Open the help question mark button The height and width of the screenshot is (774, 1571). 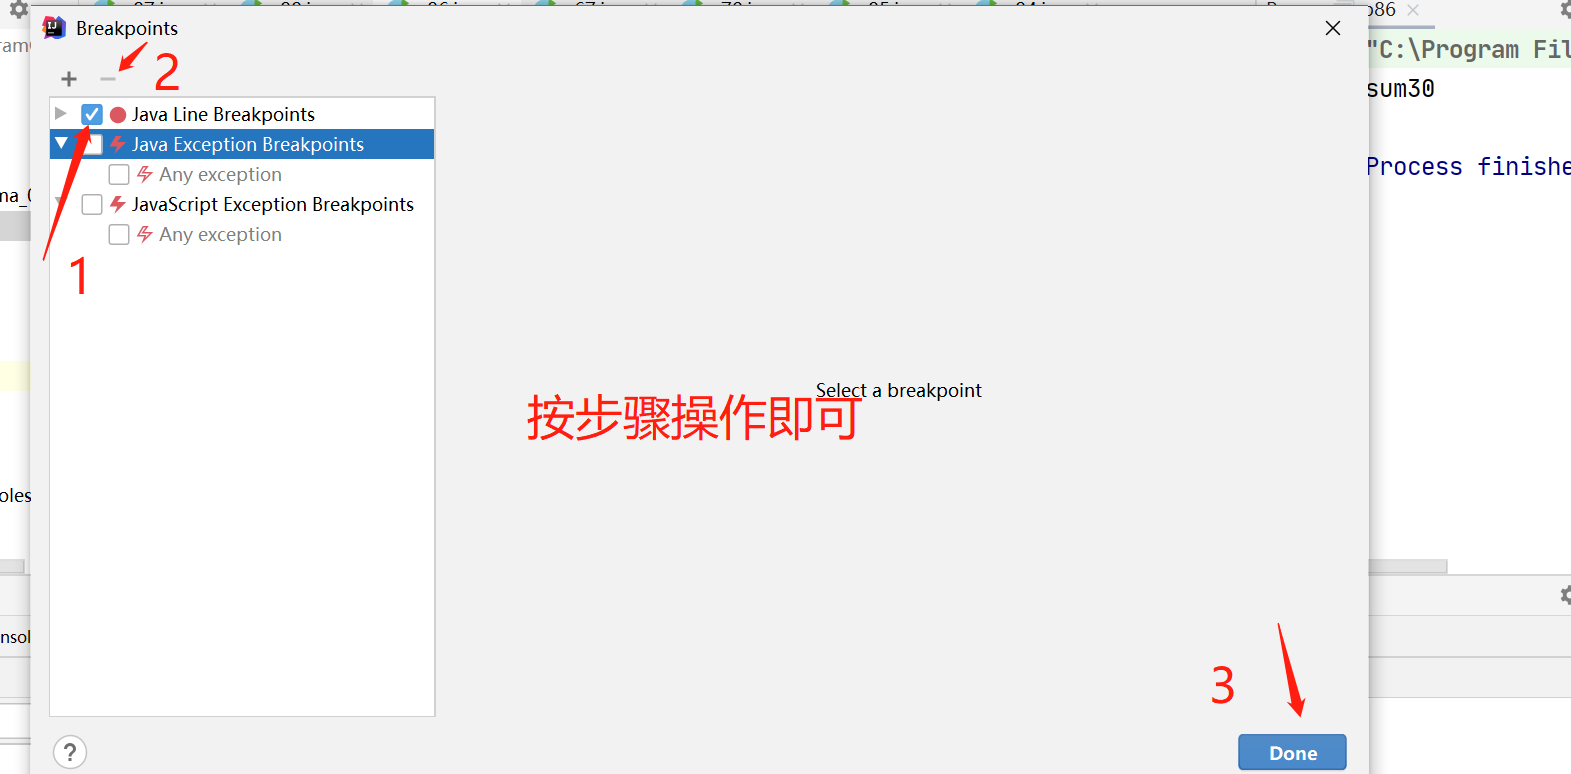(70, 752)
